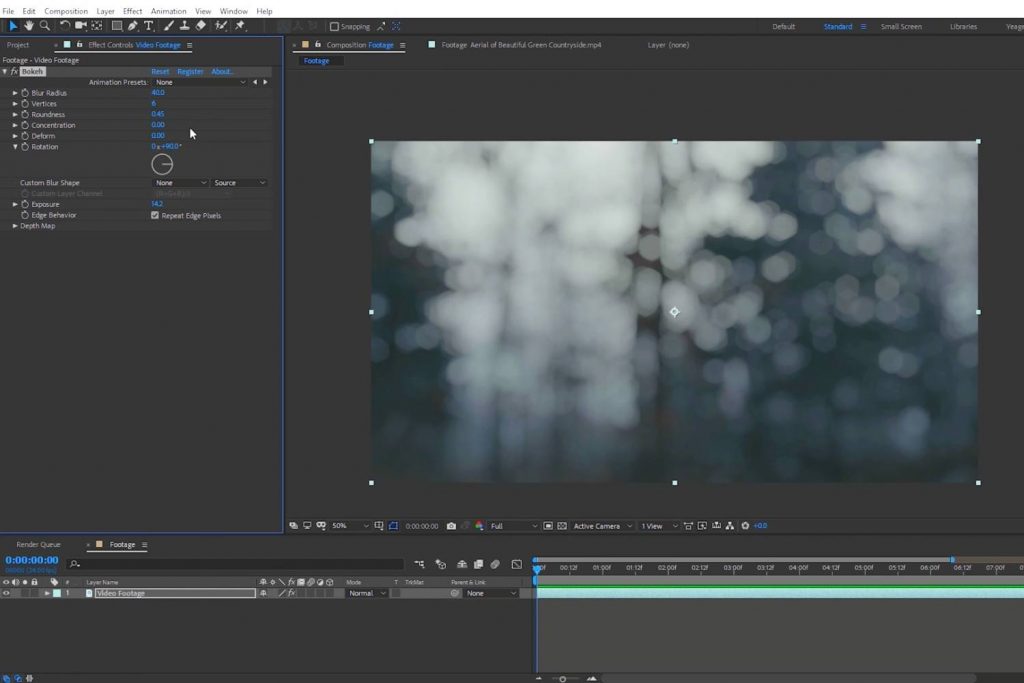
Task: Click the About link for Bokeh
Action: point(222,72)
